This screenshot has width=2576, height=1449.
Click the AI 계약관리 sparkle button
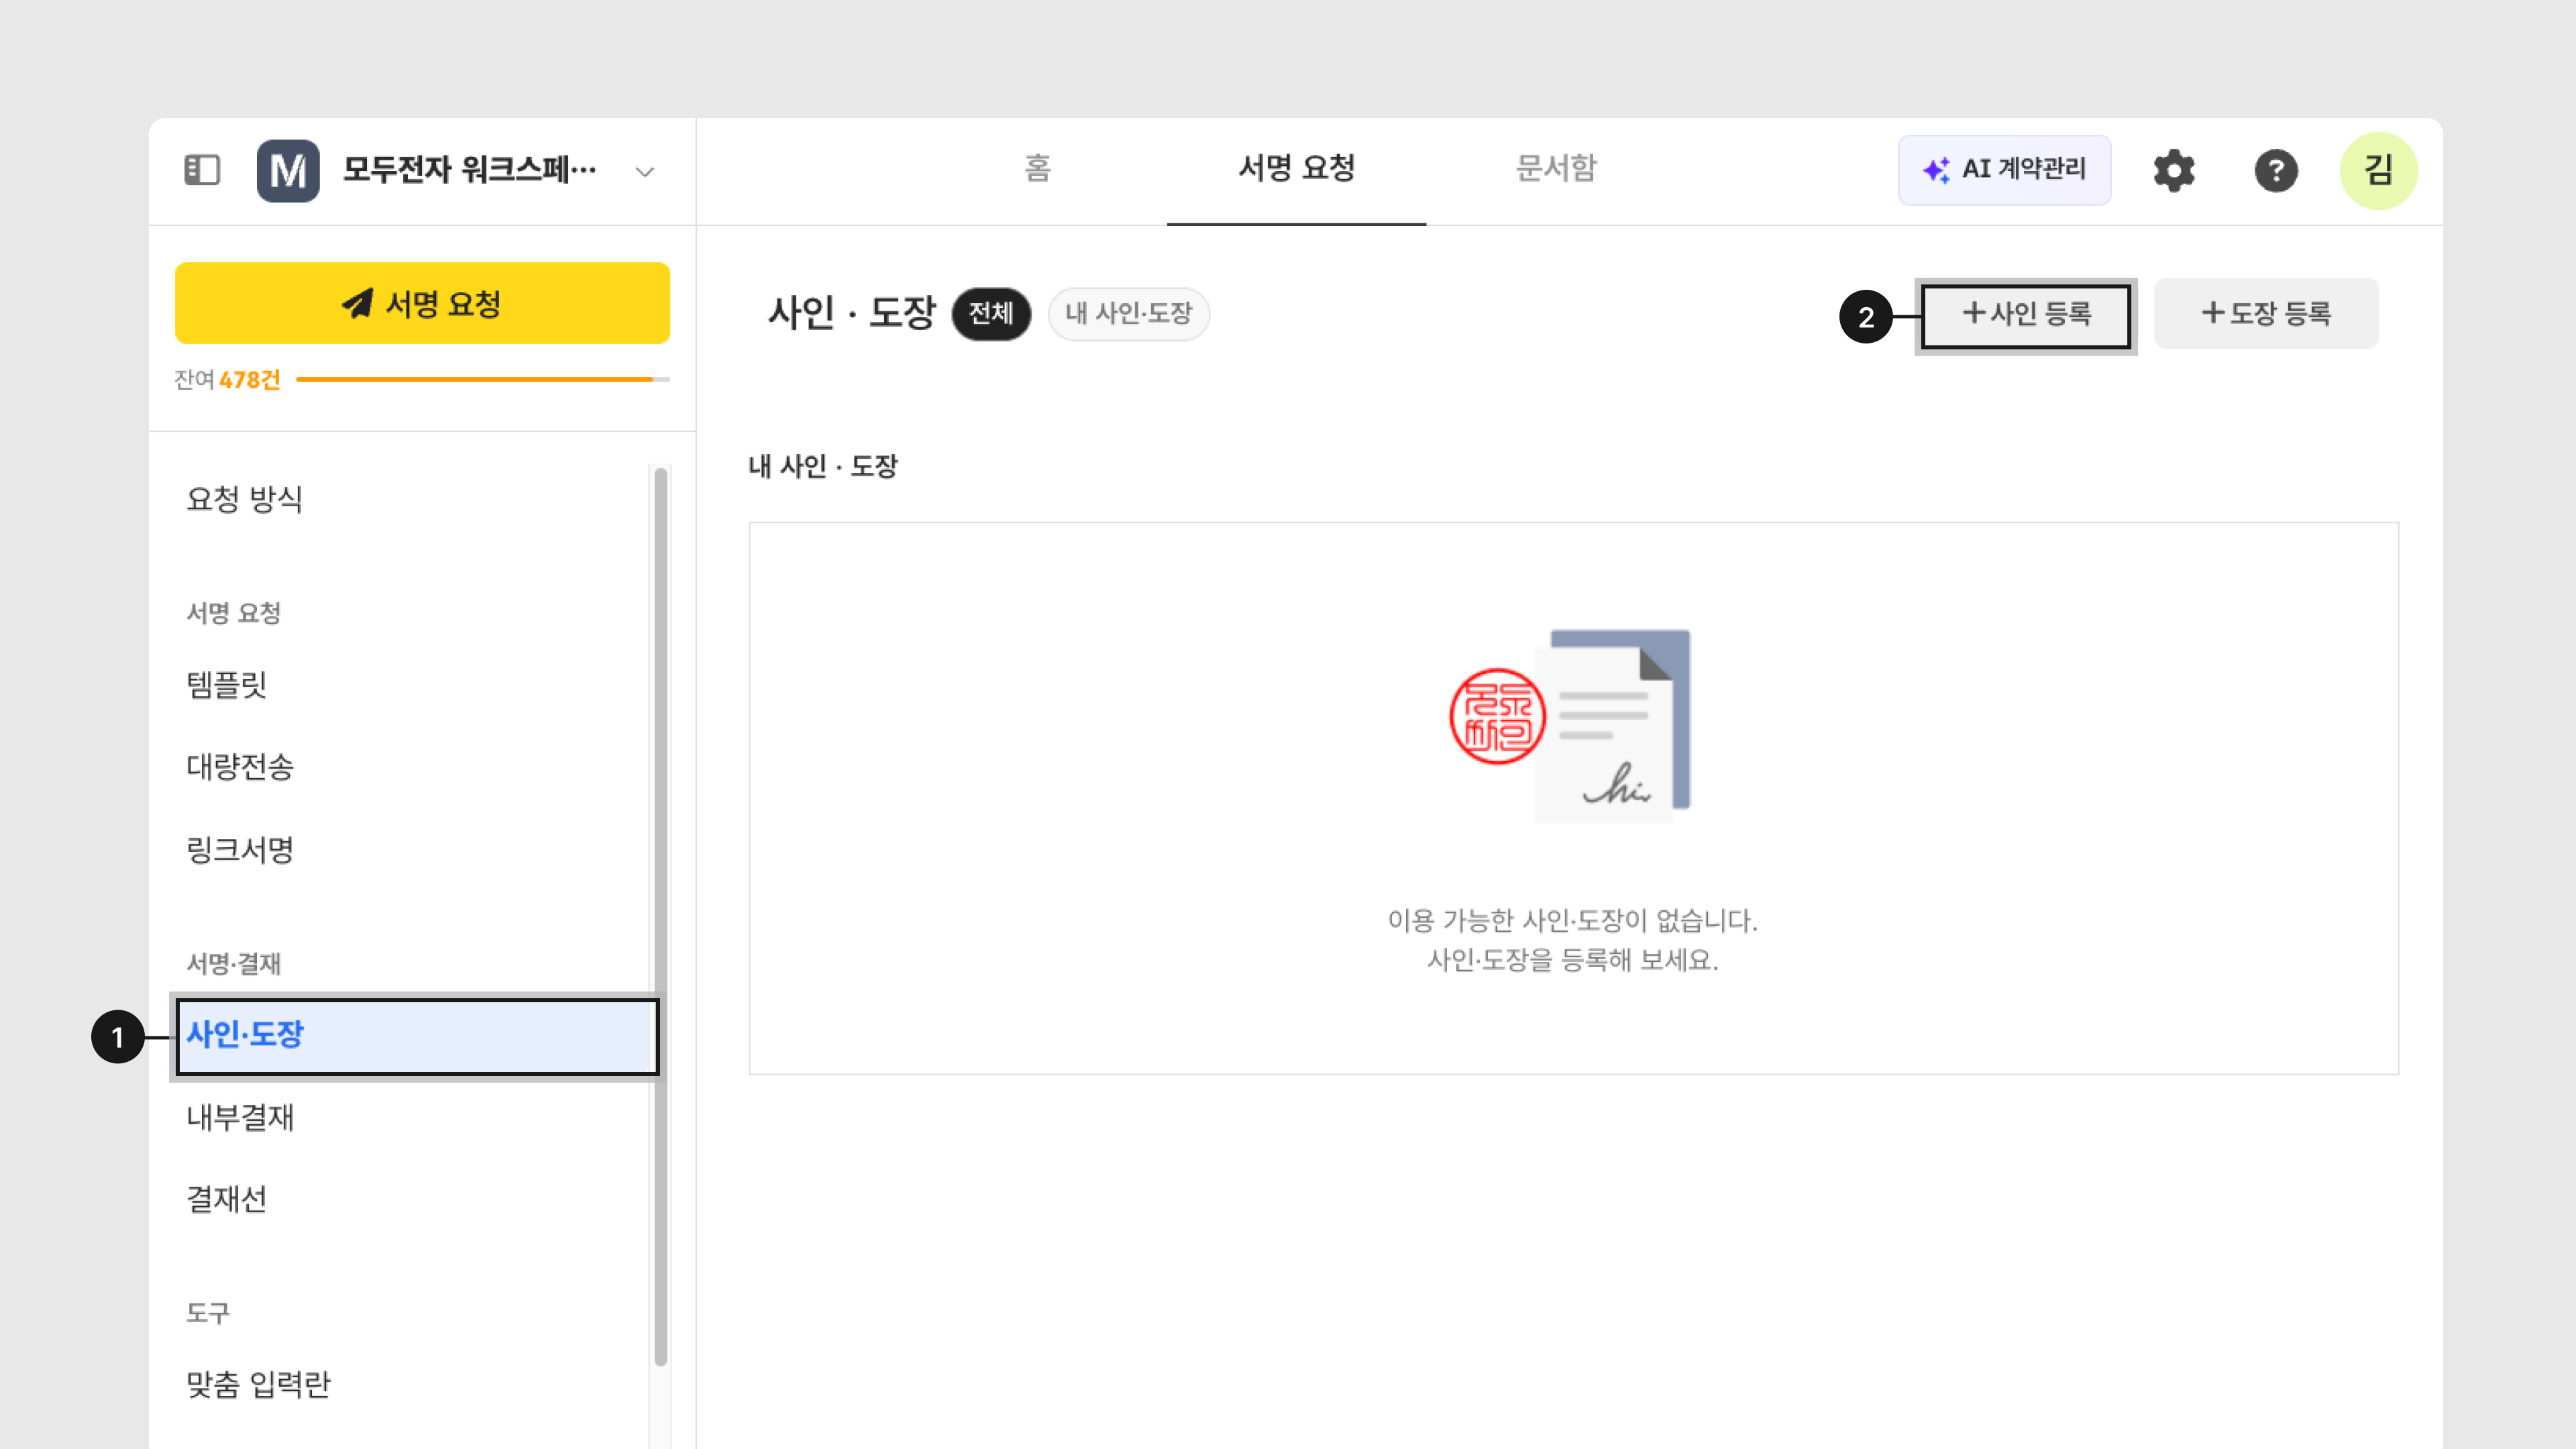[x=2004, y=170]
